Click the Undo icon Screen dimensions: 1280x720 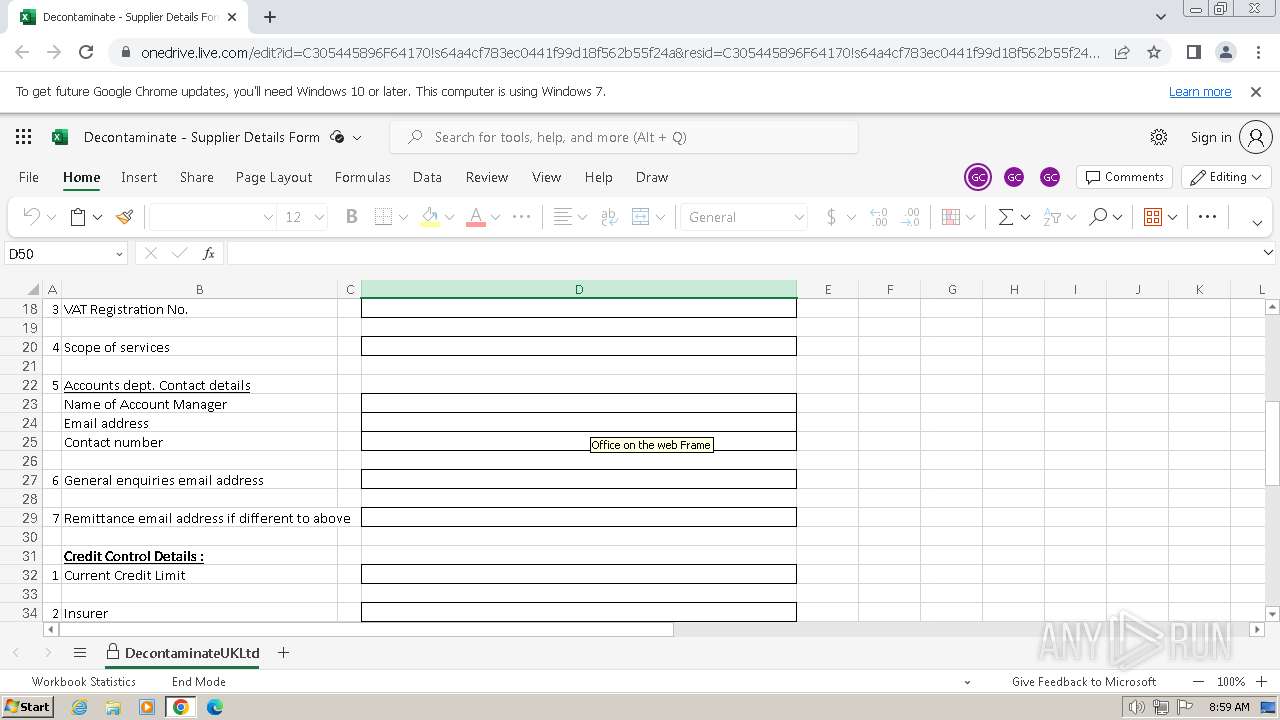tap(32, 217)
